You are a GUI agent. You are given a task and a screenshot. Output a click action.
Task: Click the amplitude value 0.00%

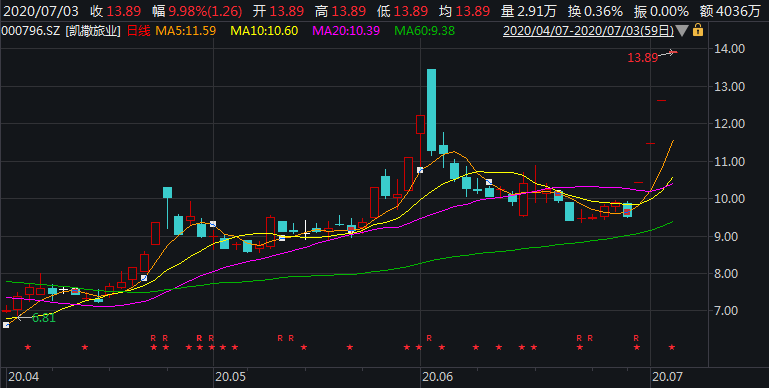(669, 11)
